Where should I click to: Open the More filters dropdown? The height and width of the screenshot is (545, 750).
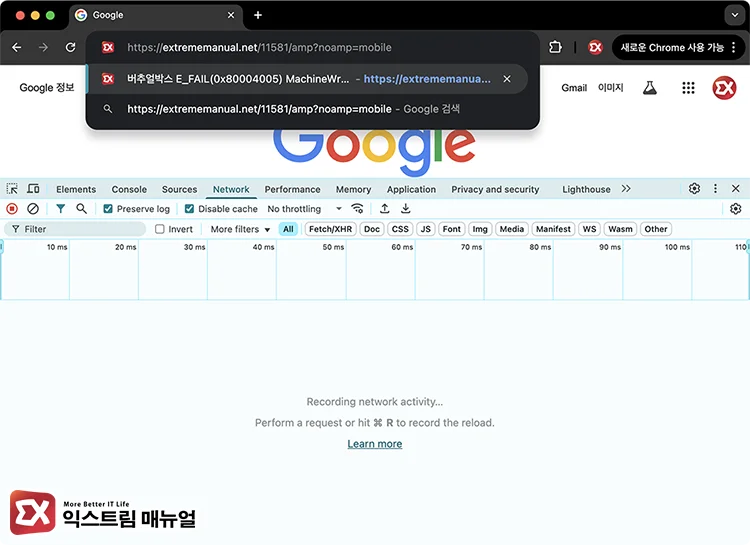coord(240,229)
